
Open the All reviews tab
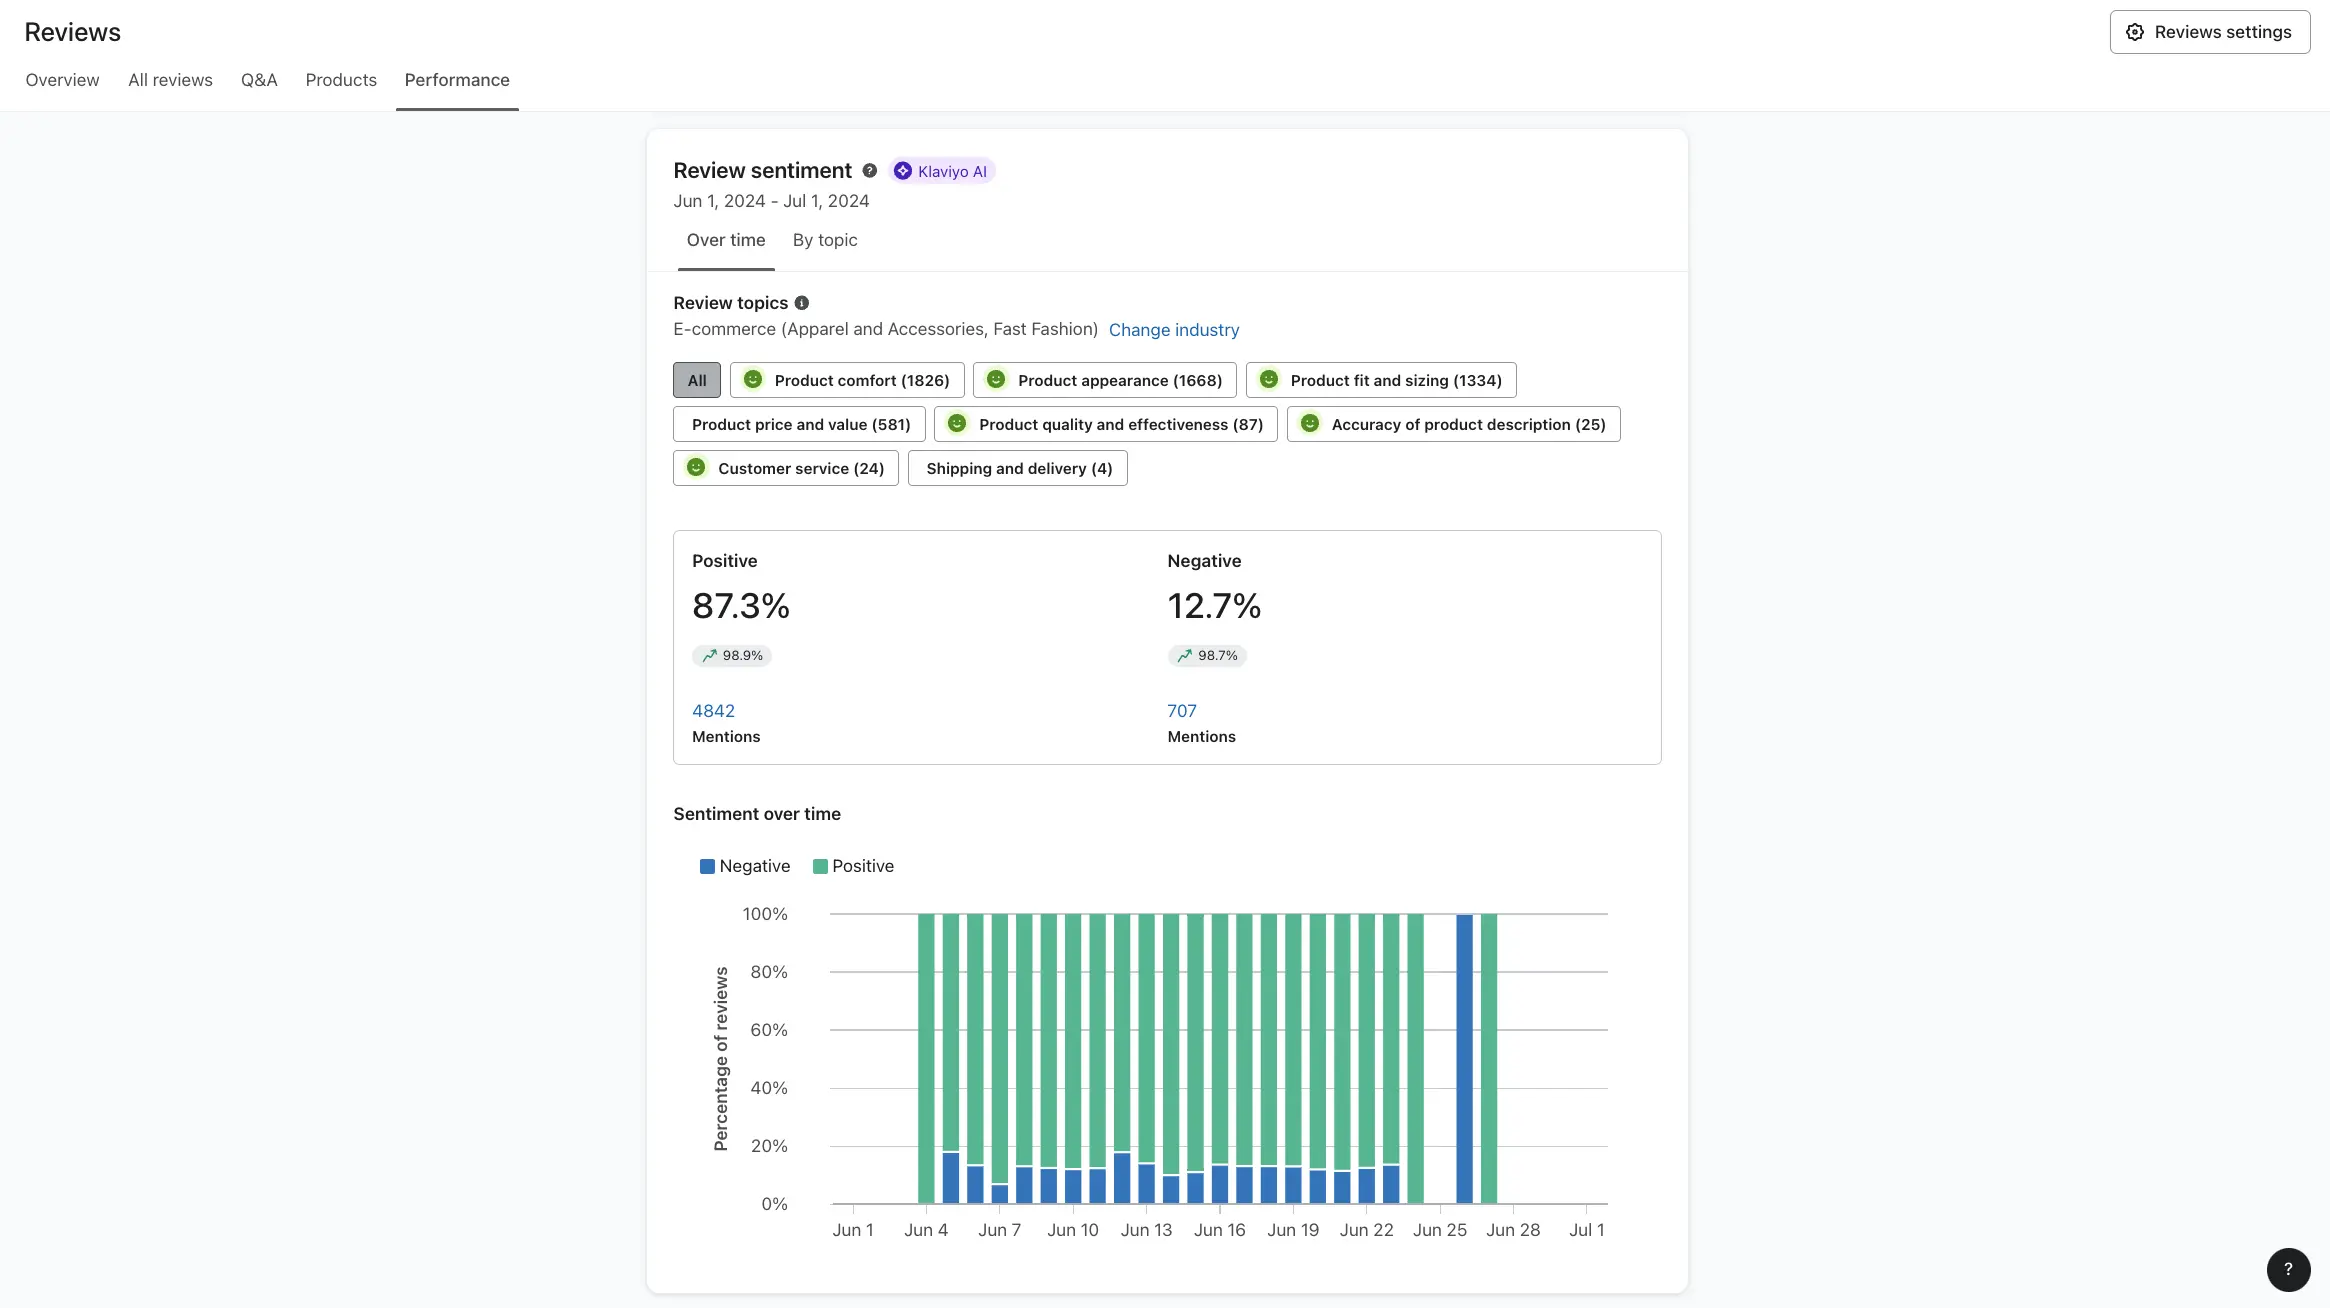pos(170,80)
